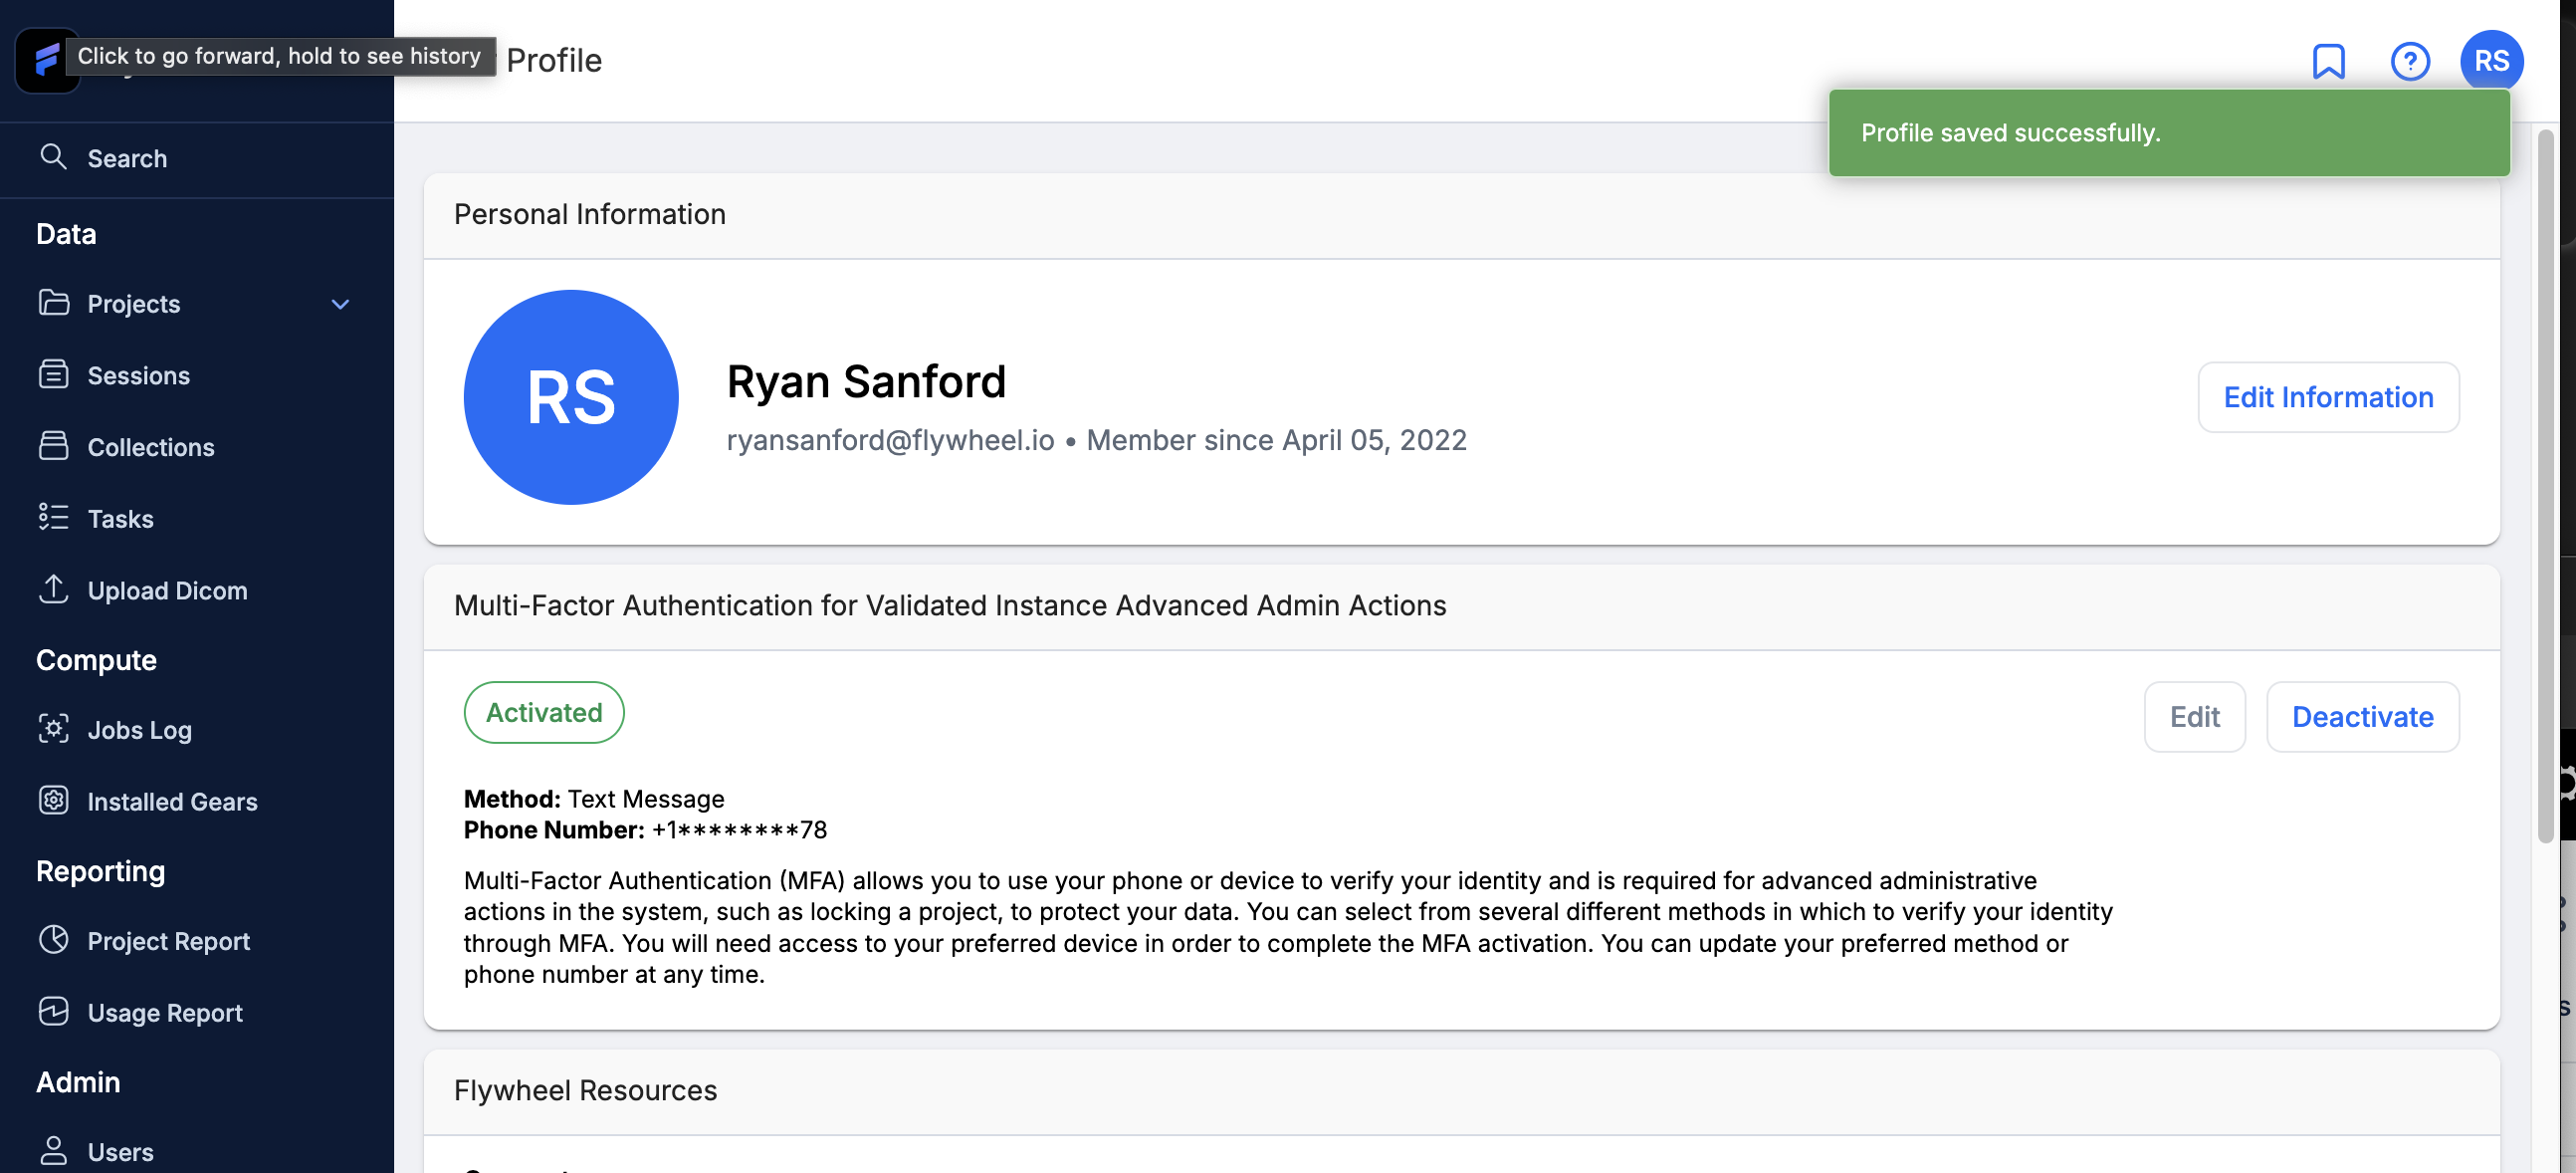The image size is (2576, 1173).
Task: Click the large RS profile avatar
Action: pos(571,397)
